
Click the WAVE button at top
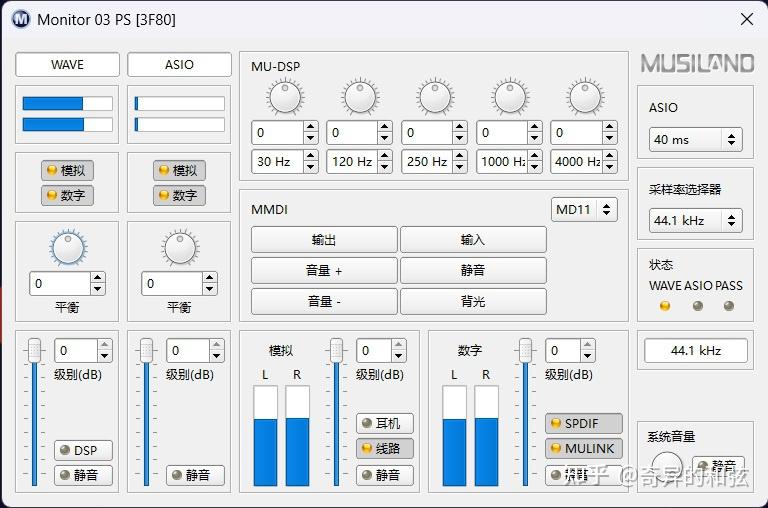pyautogui.click(x=67, y=65)
